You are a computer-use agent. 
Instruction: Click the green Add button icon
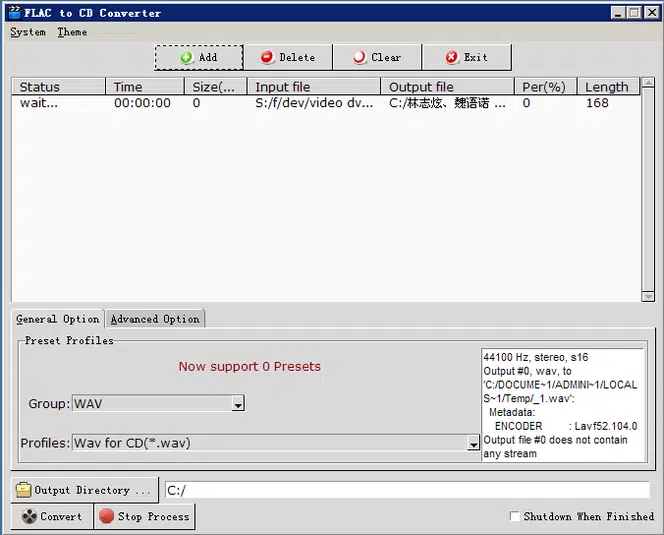click(187, 58)
